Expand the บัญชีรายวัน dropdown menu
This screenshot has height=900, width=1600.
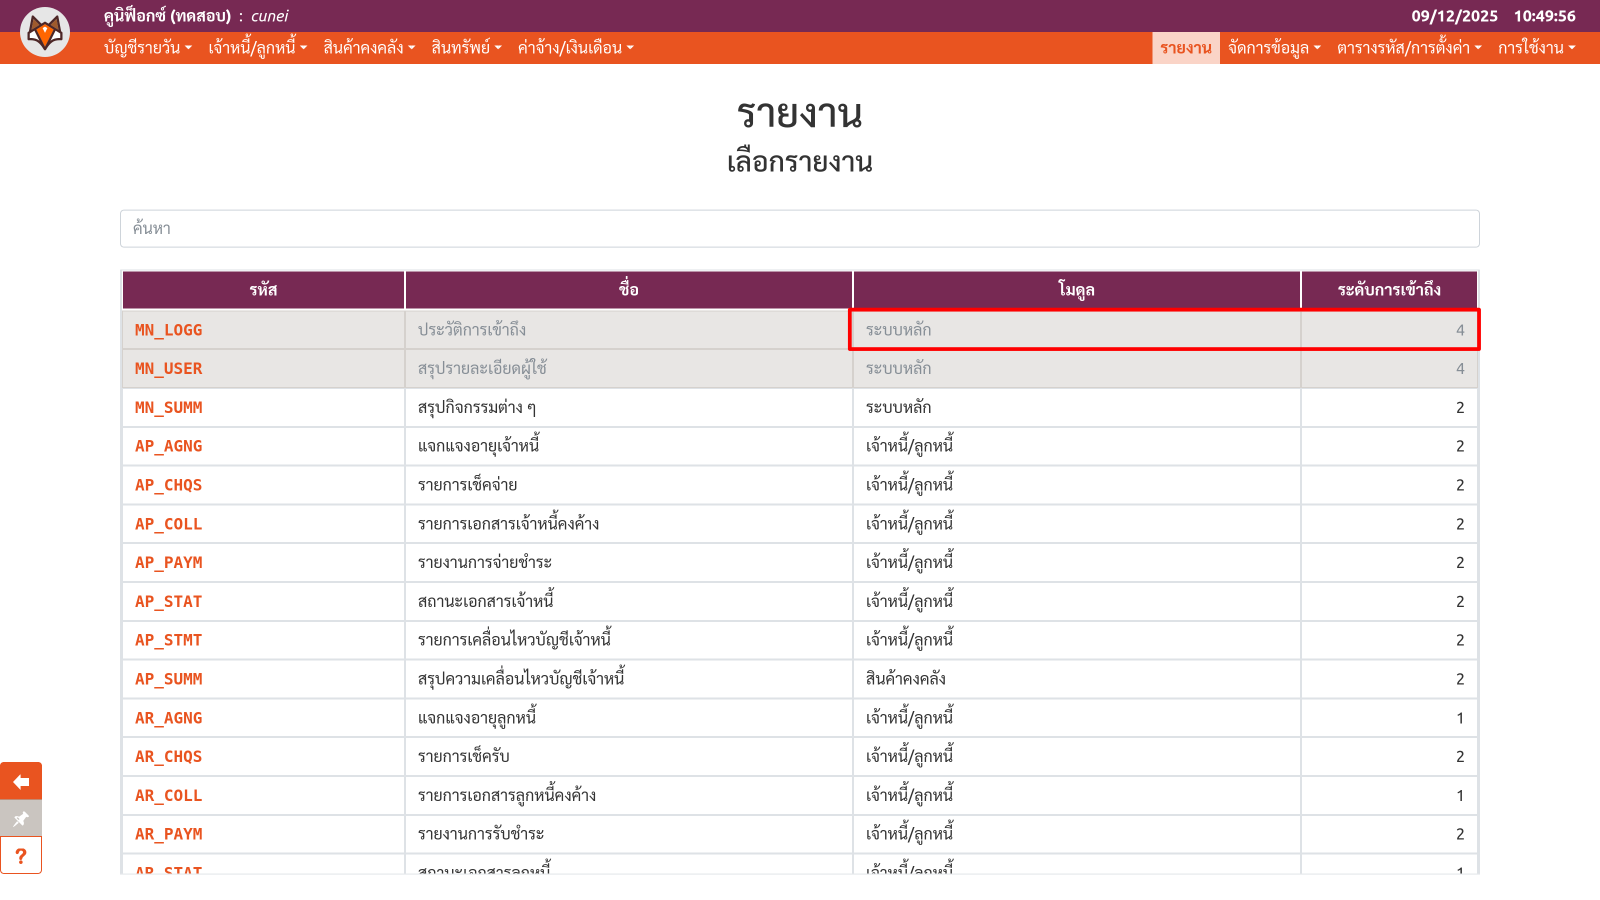click(147, 48)
